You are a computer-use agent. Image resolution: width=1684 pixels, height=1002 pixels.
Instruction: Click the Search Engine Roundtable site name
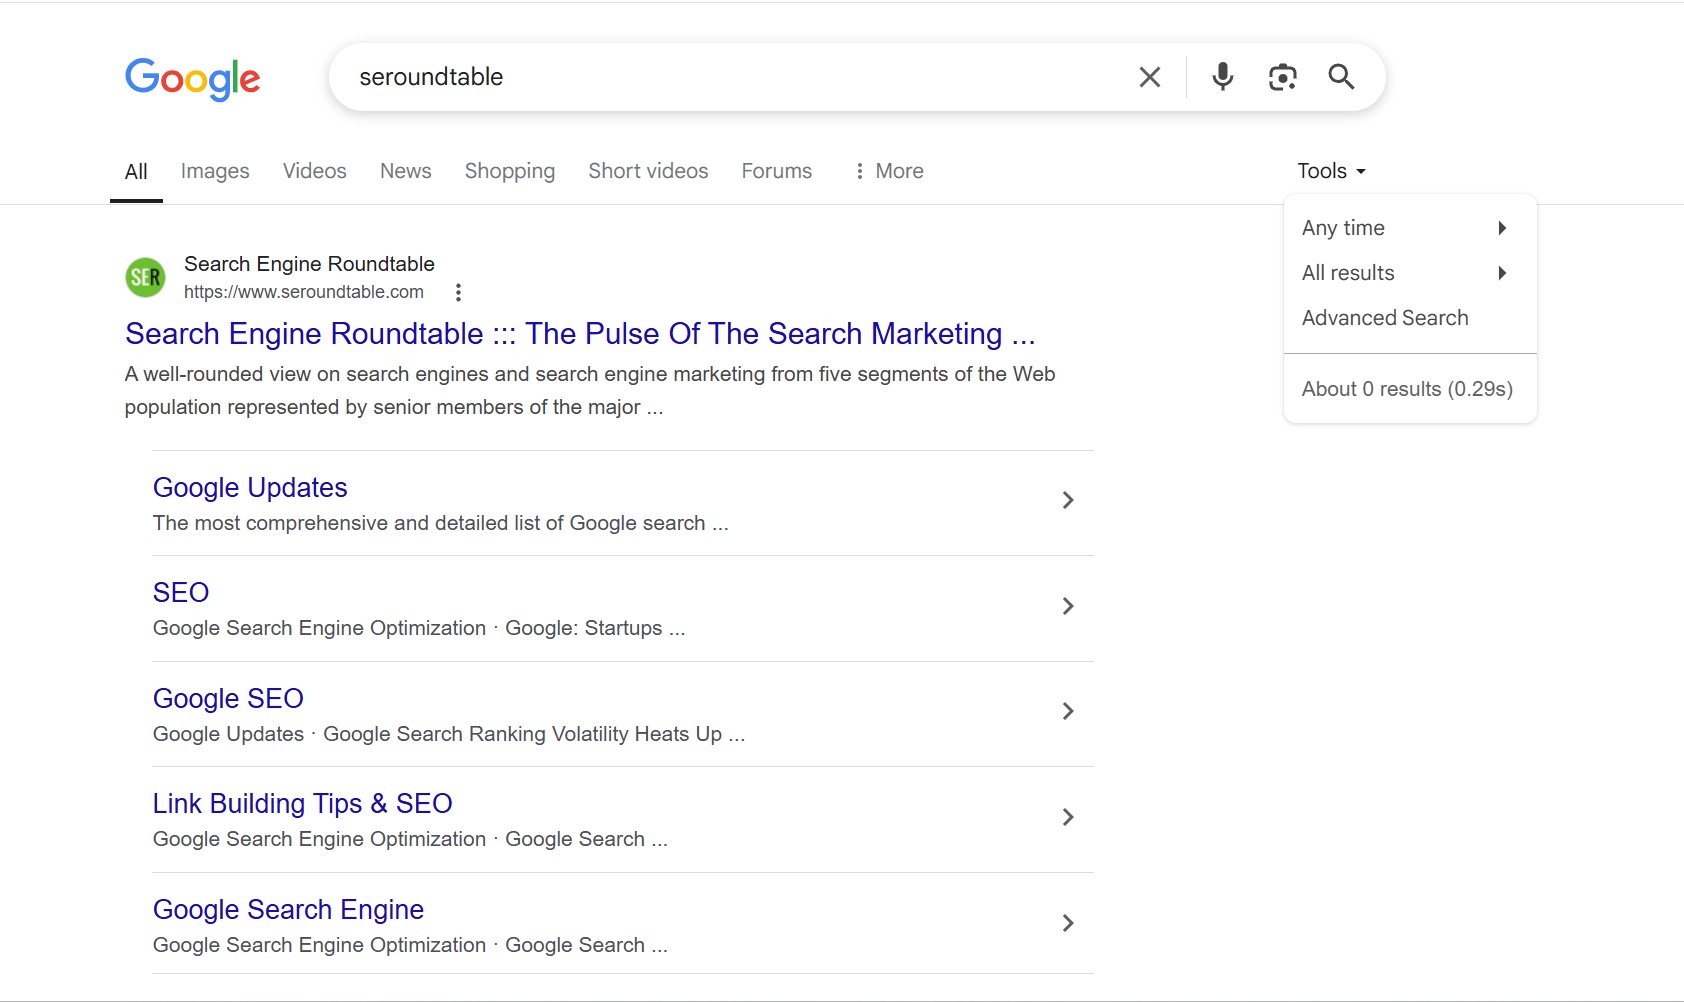(309, 264)
